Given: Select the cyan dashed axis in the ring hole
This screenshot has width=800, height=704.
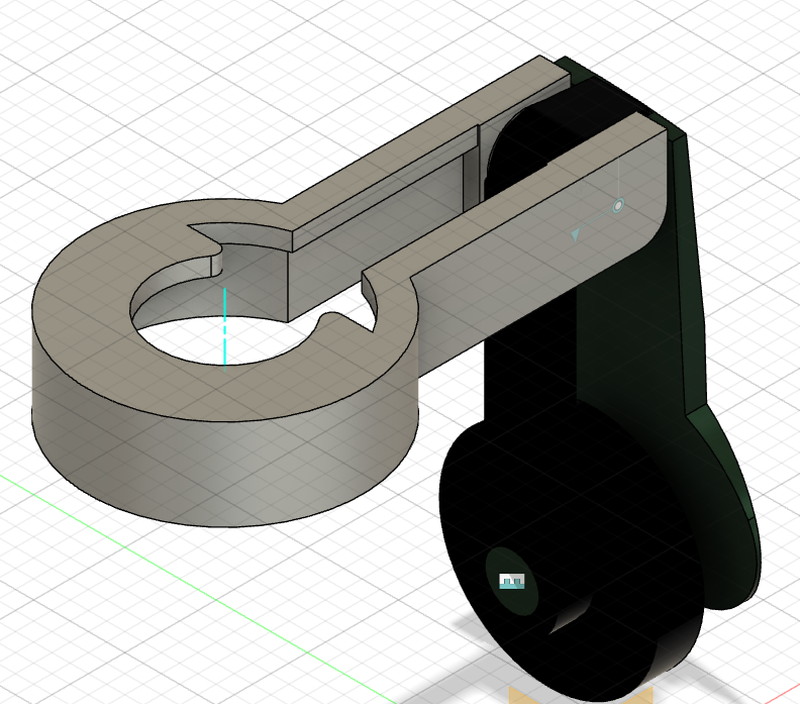Looking at the screenshot, I should click(x=225, y=330).
